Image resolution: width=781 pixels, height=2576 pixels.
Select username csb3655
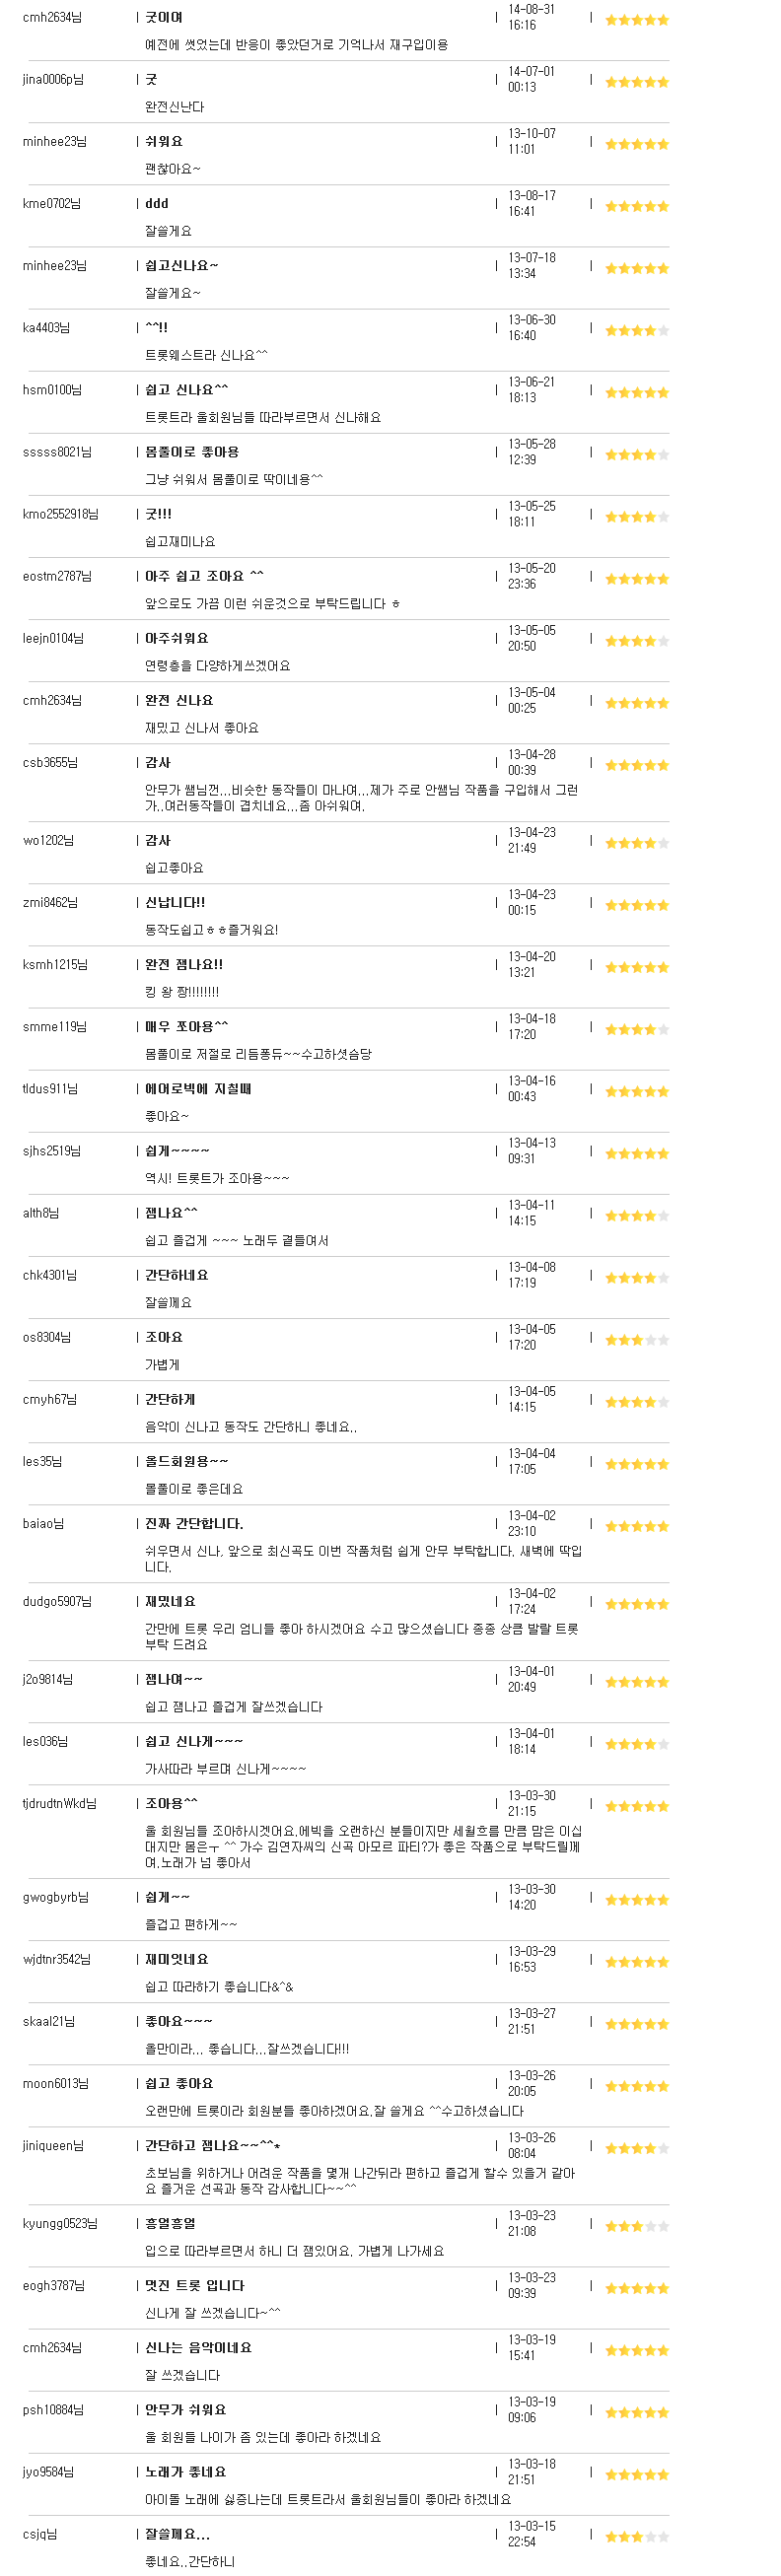[x=50, y=762]
